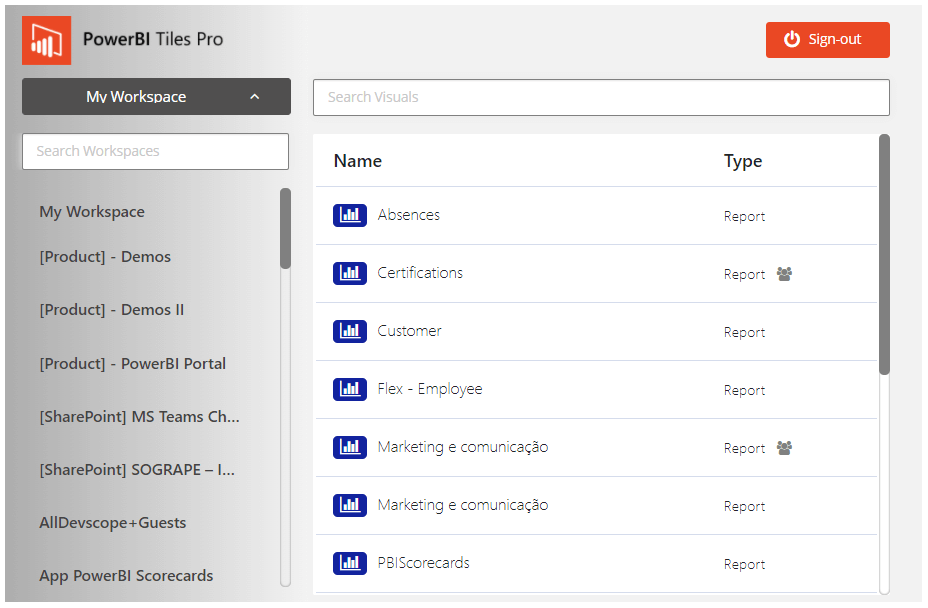The image size is (928, 608).
Task: Click the report icon beside Customer
Action: (349, 330)
